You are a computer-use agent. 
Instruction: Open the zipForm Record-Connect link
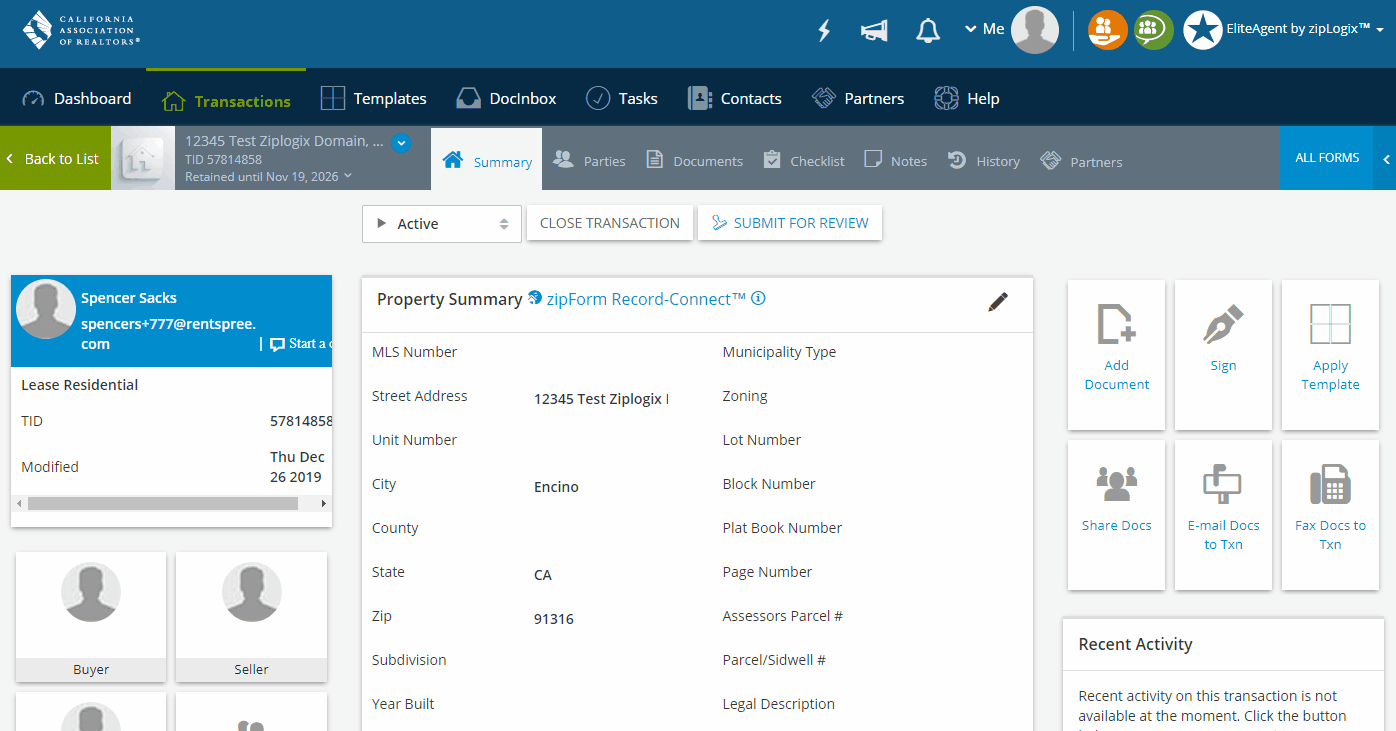click(x=646, y=299)
